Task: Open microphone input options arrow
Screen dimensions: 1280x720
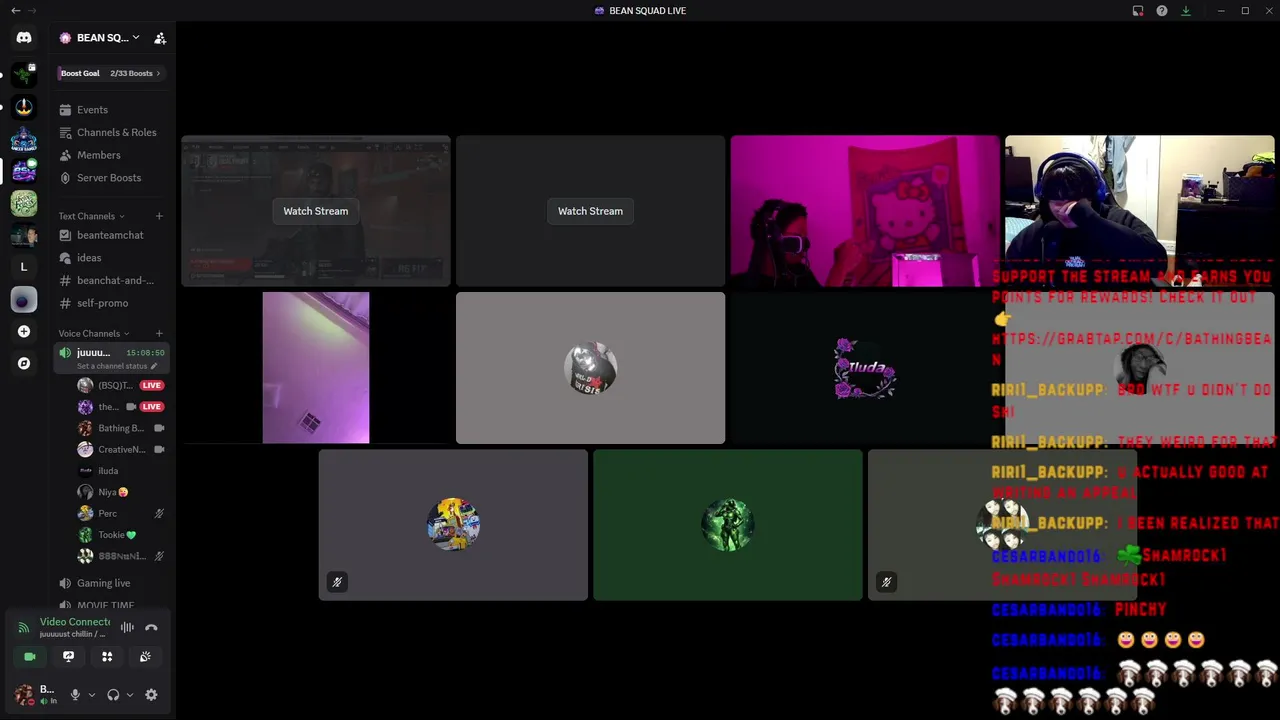Action: (x=91, y=695)
